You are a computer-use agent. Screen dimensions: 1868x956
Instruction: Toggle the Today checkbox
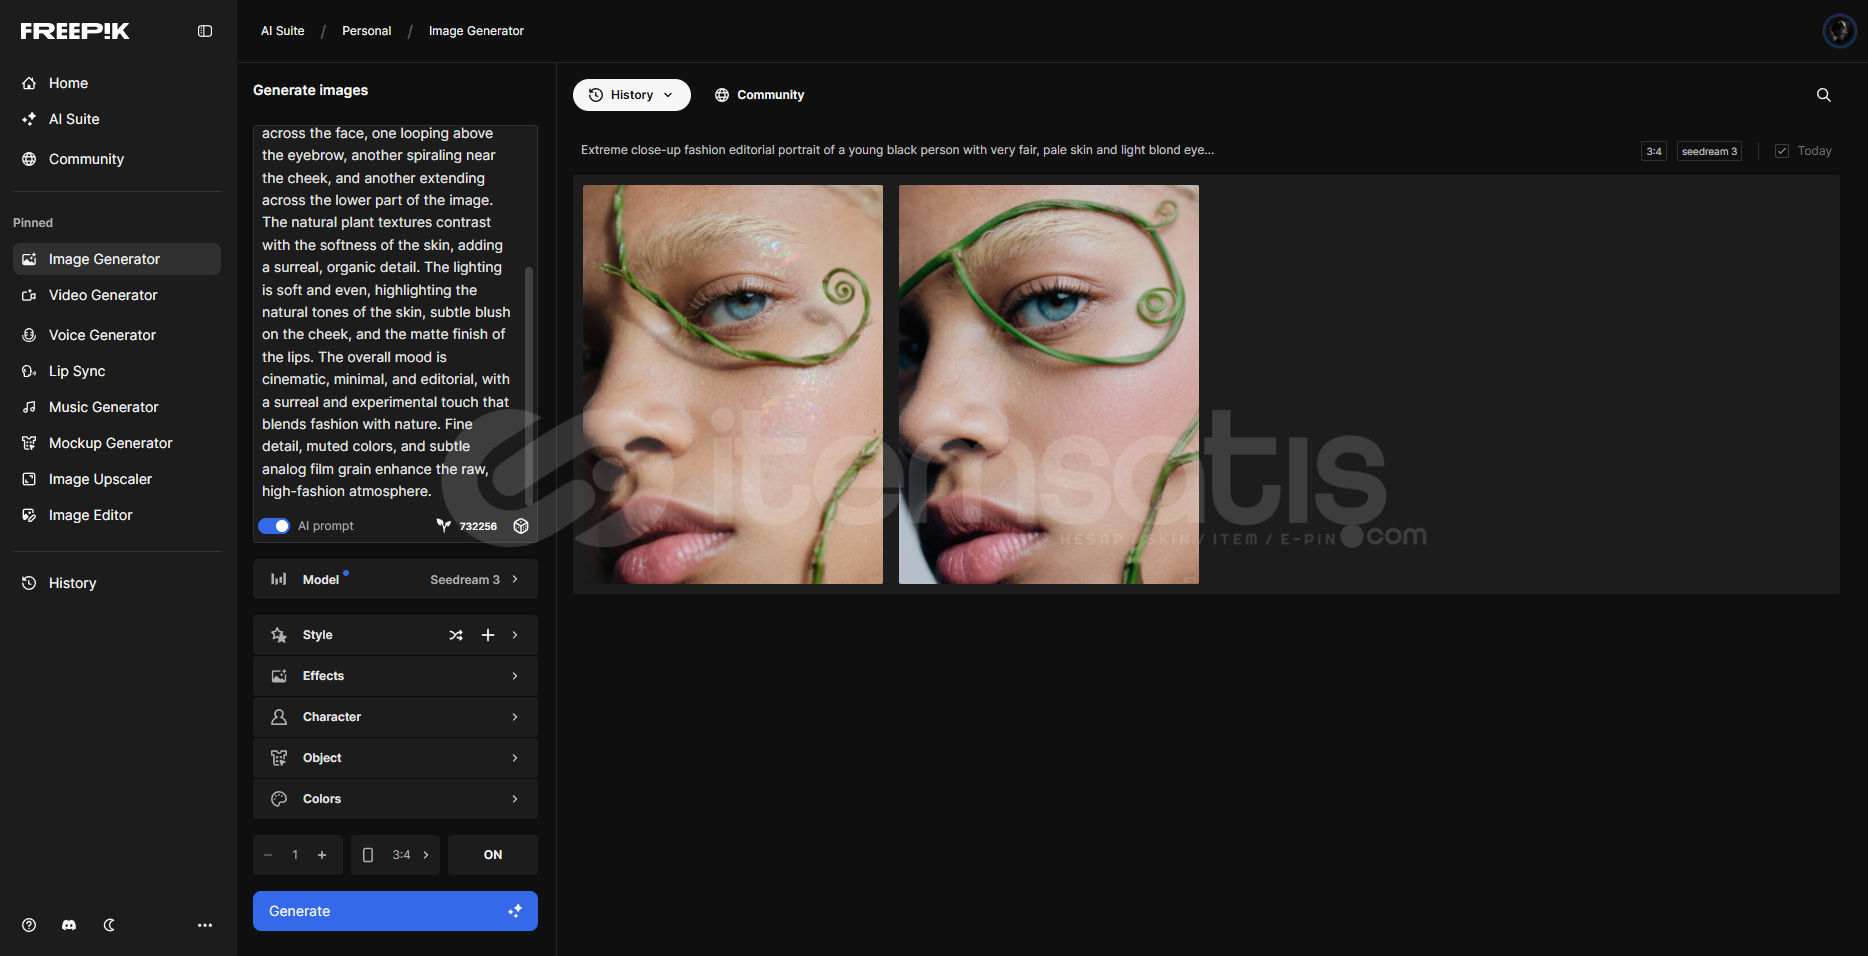coord(1782,151)
